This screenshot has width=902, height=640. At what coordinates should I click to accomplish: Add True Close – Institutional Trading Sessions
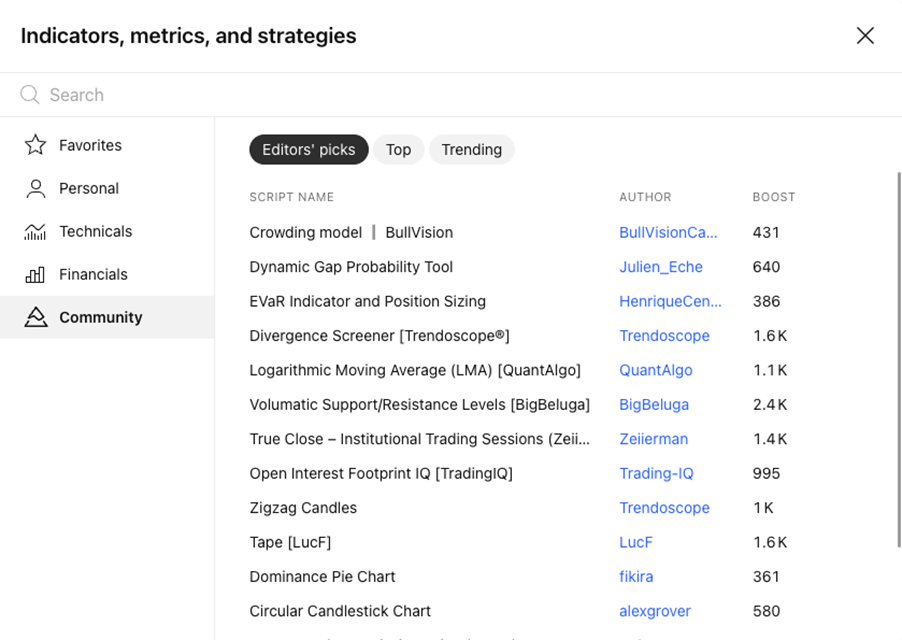click(420, 439)
